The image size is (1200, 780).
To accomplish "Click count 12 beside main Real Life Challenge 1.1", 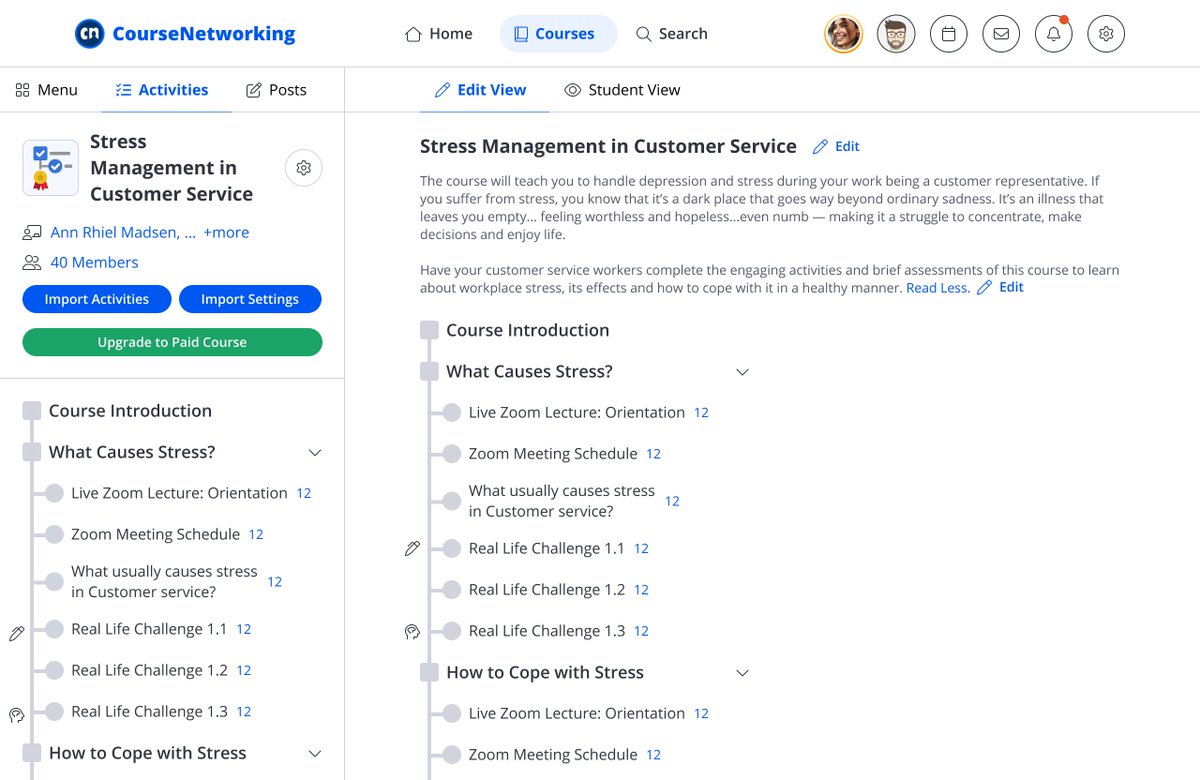I will [x=641, y=549].
